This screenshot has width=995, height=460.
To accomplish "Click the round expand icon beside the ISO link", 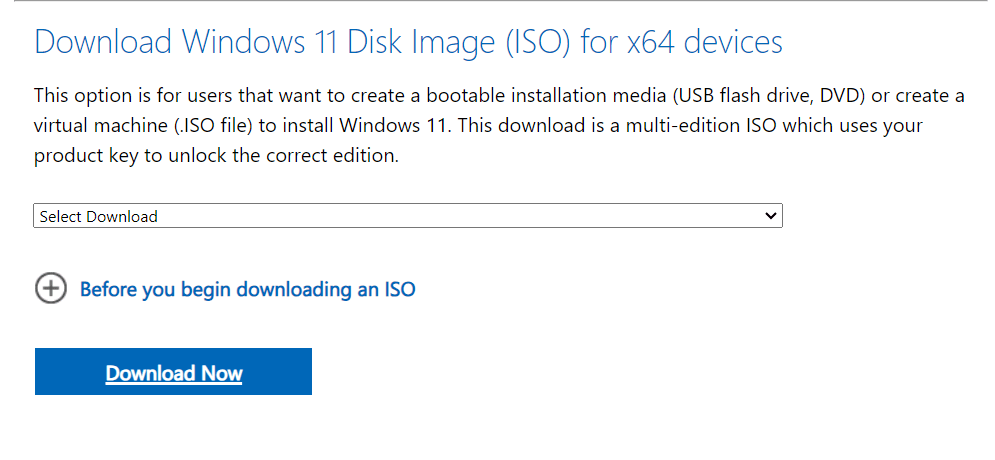I will (50, 289).
